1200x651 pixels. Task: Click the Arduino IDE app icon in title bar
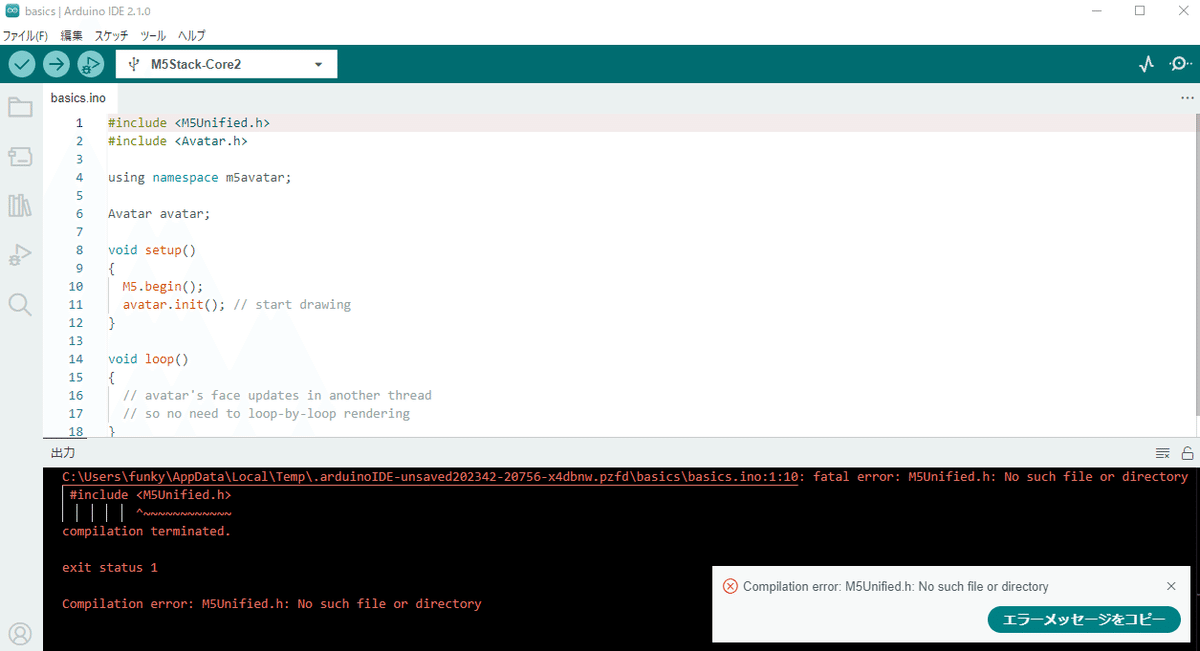pyautogui.click(x=11, y=12)
